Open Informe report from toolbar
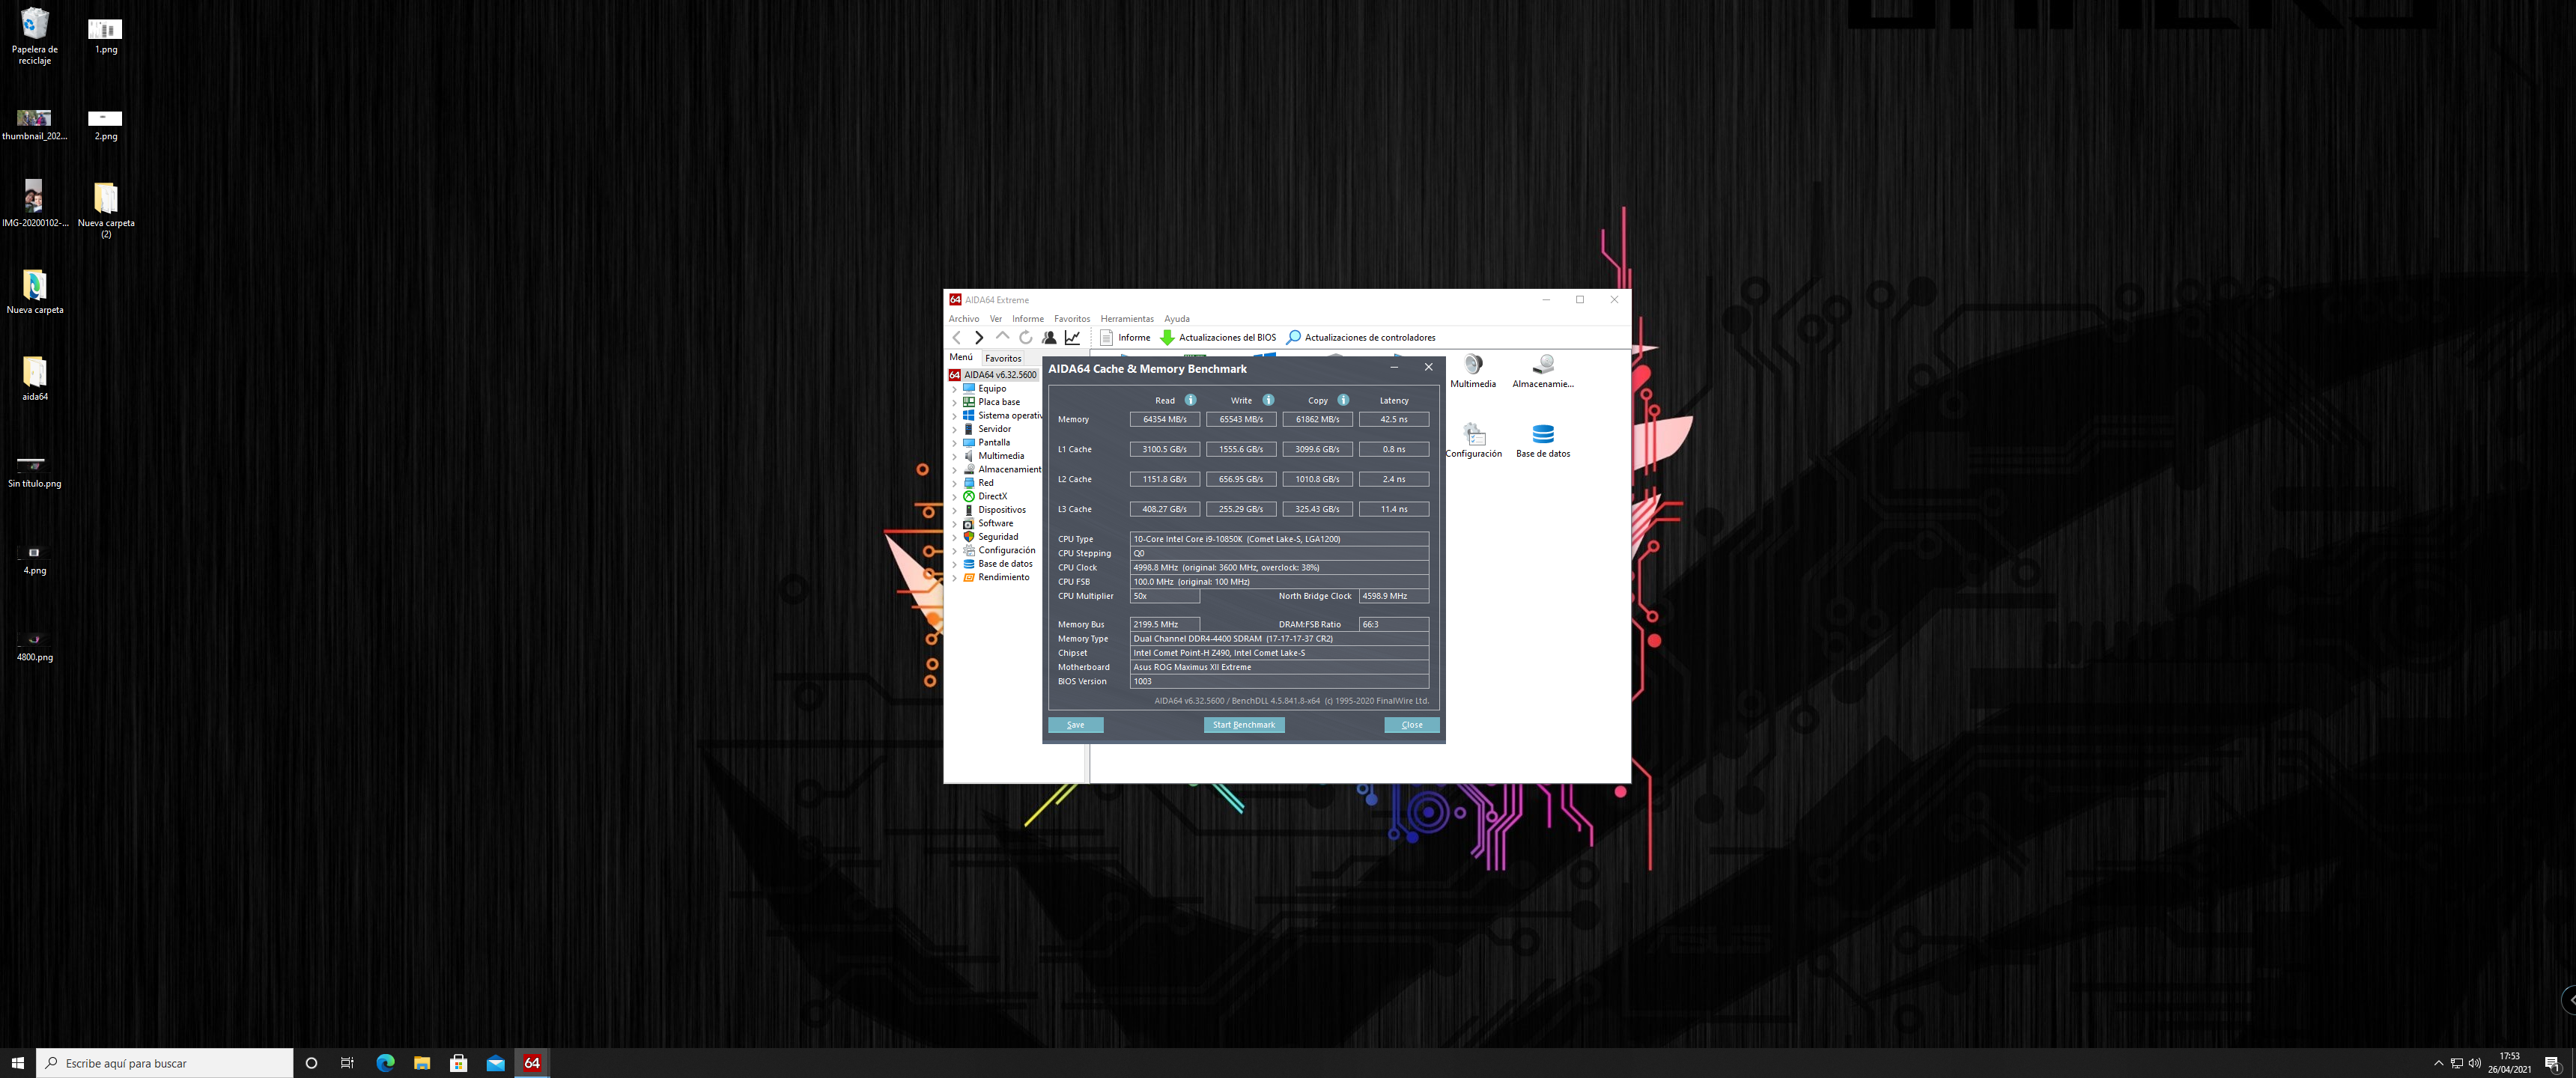 (1125, 337)
